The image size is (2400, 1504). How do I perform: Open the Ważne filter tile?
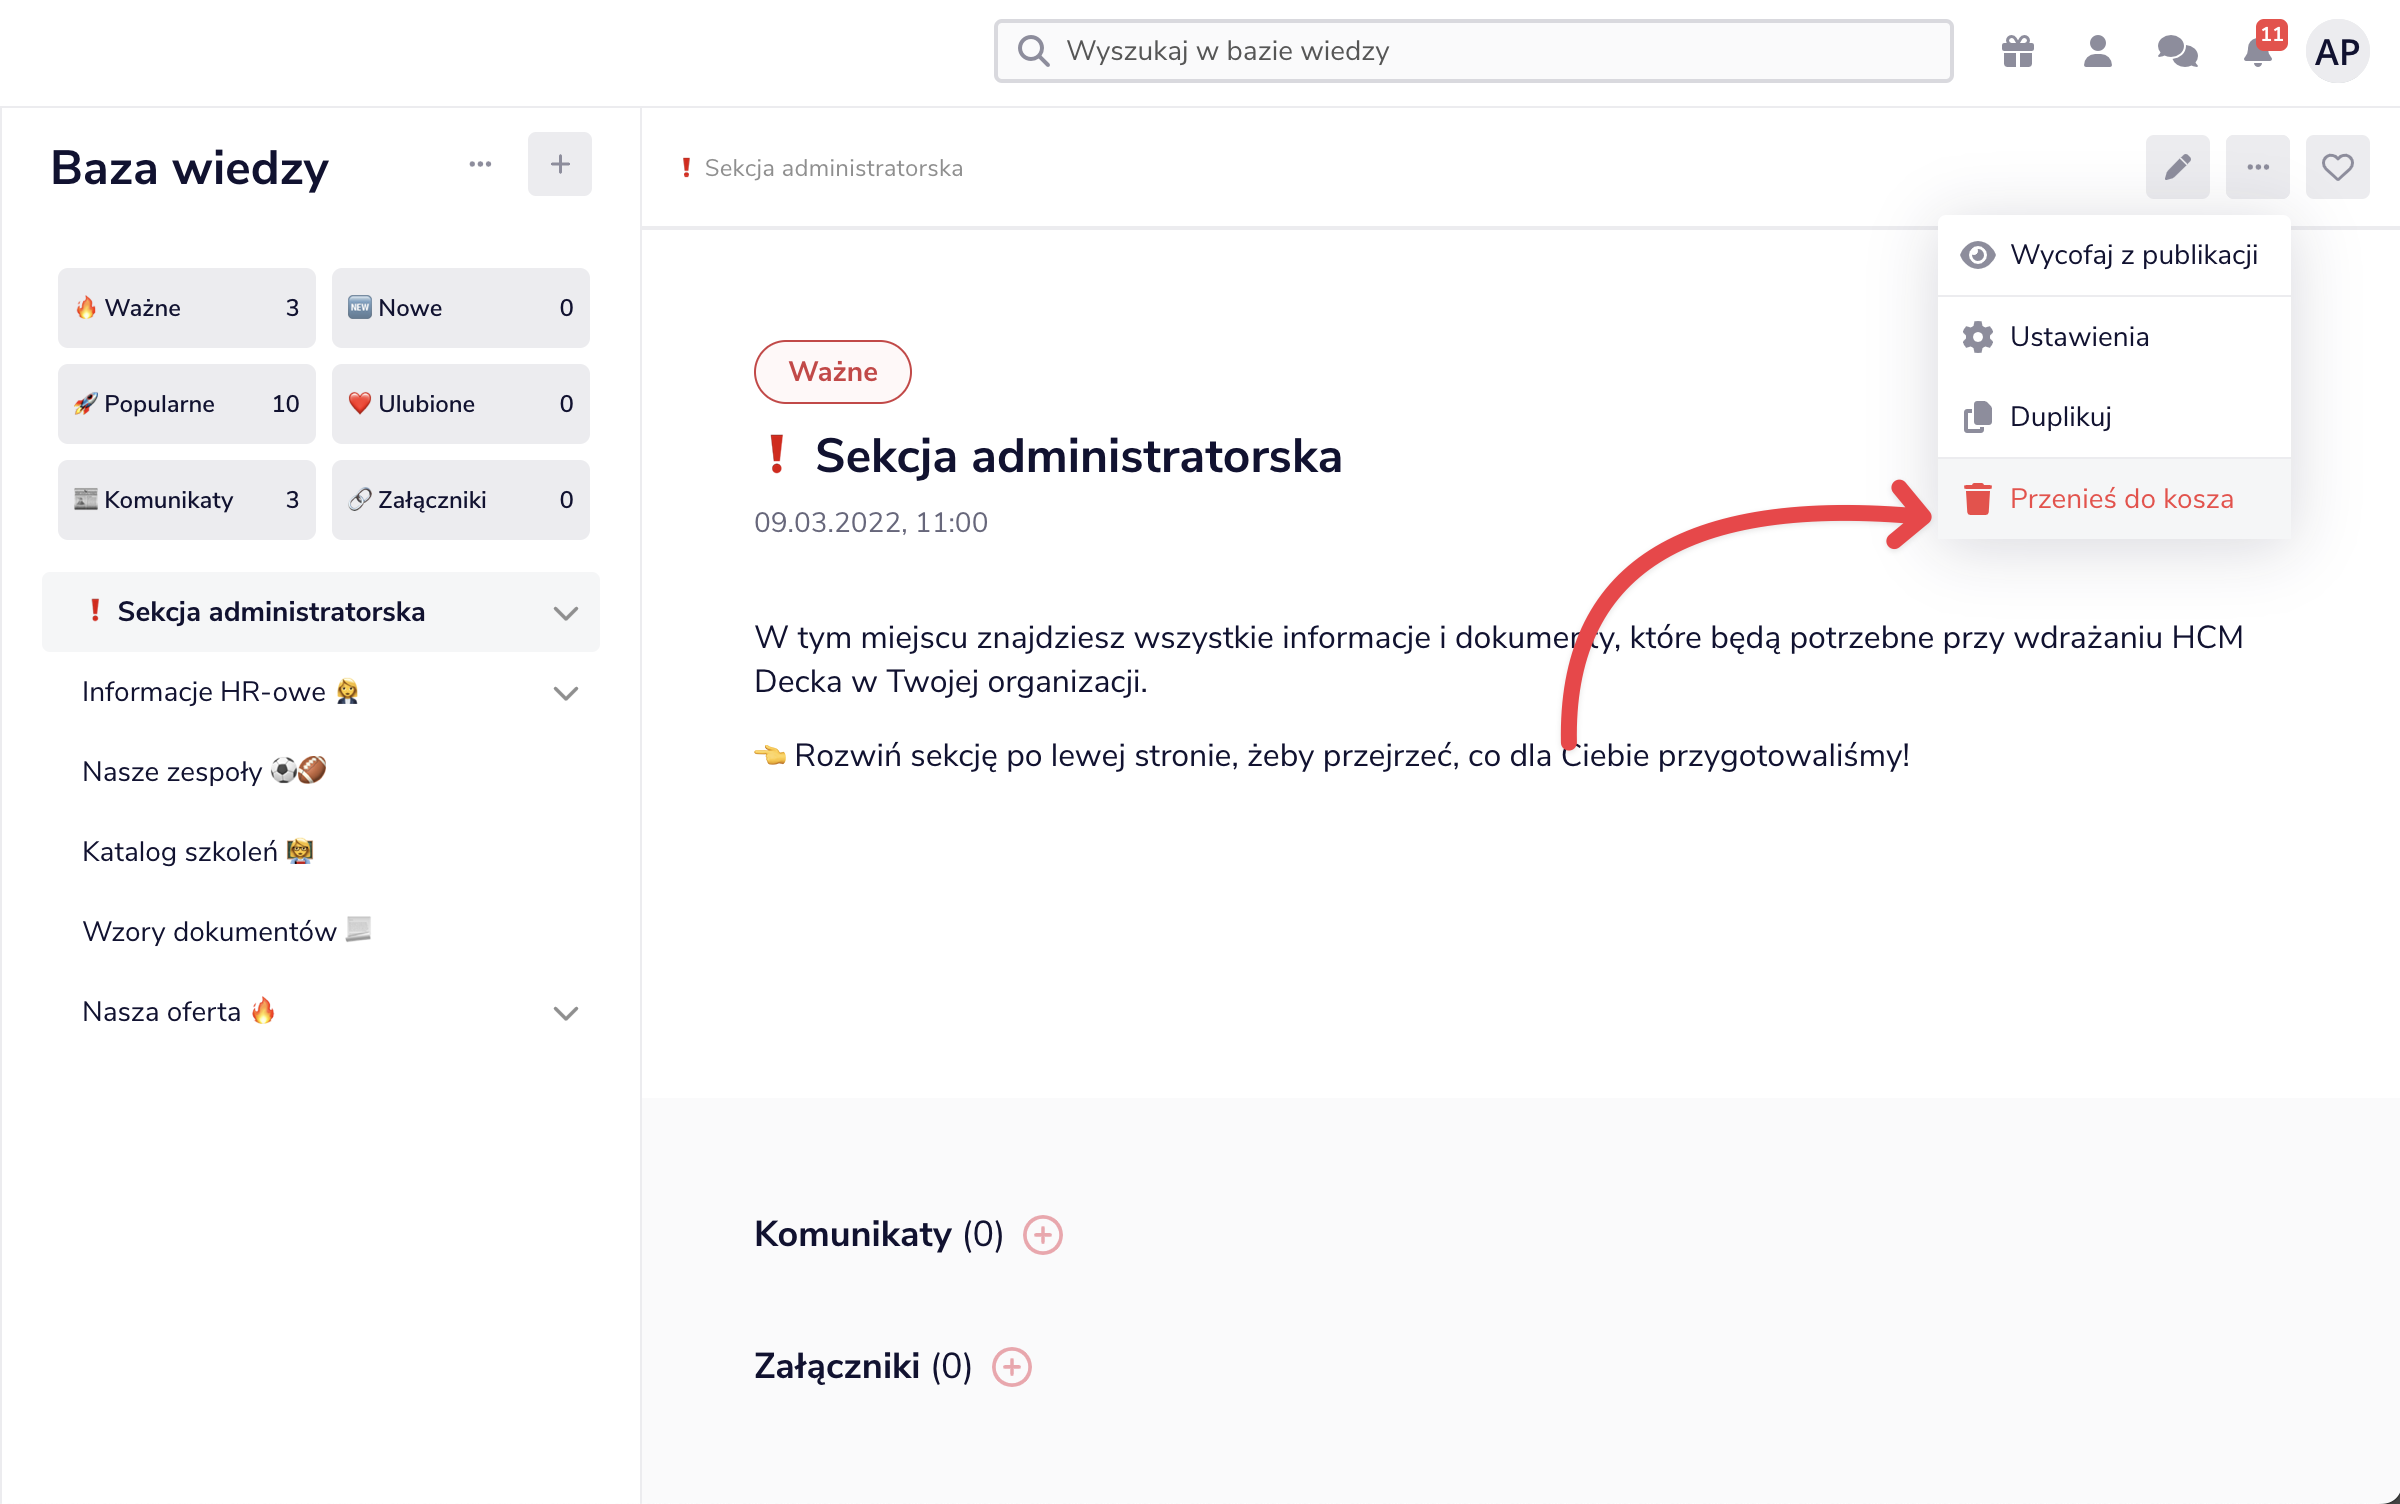pos(187,308)
